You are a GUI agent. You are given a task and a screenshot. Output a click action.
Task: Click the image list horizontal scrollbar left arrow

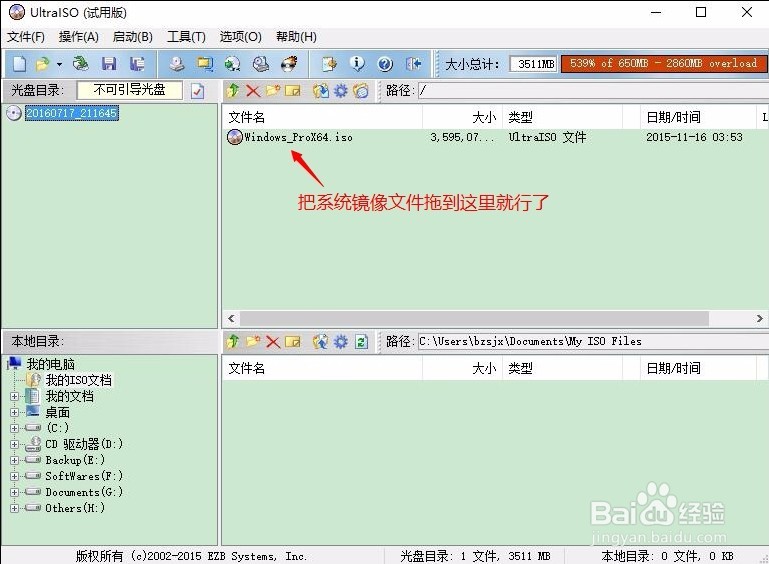point(231,318)
